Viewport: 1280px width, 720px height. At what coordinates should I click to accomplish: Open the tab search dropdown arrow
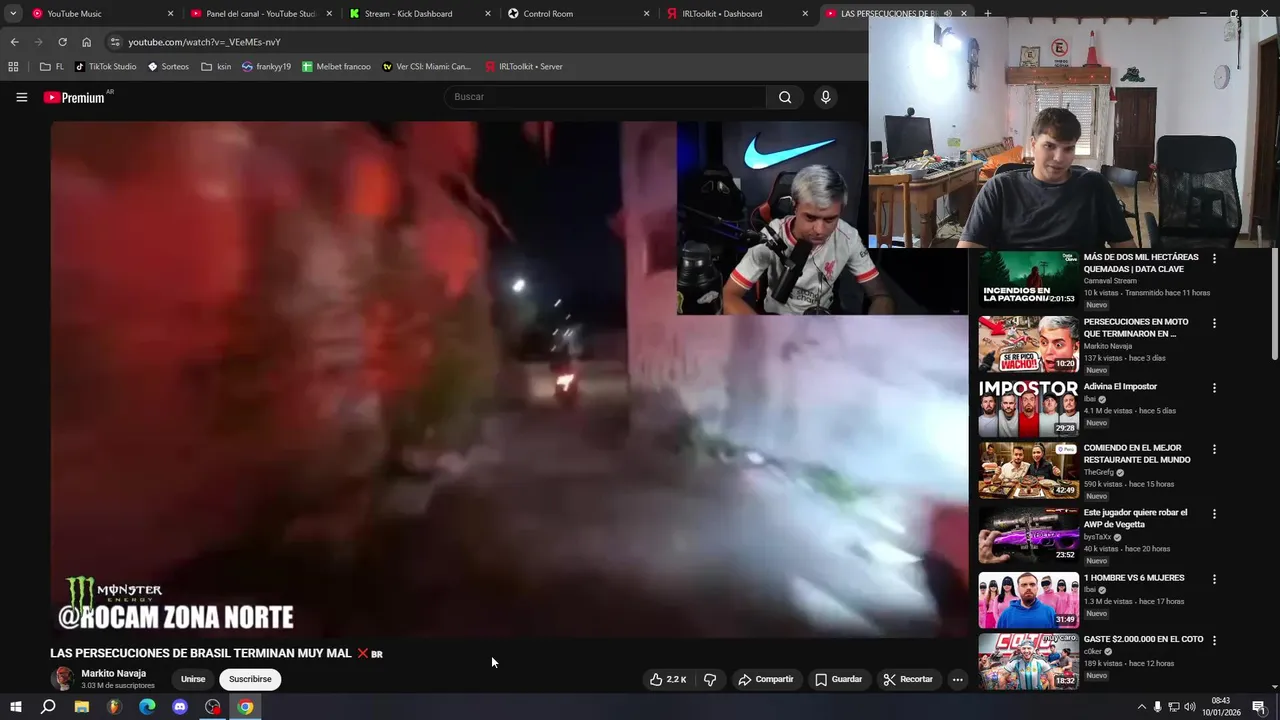(x=13, y=14)
